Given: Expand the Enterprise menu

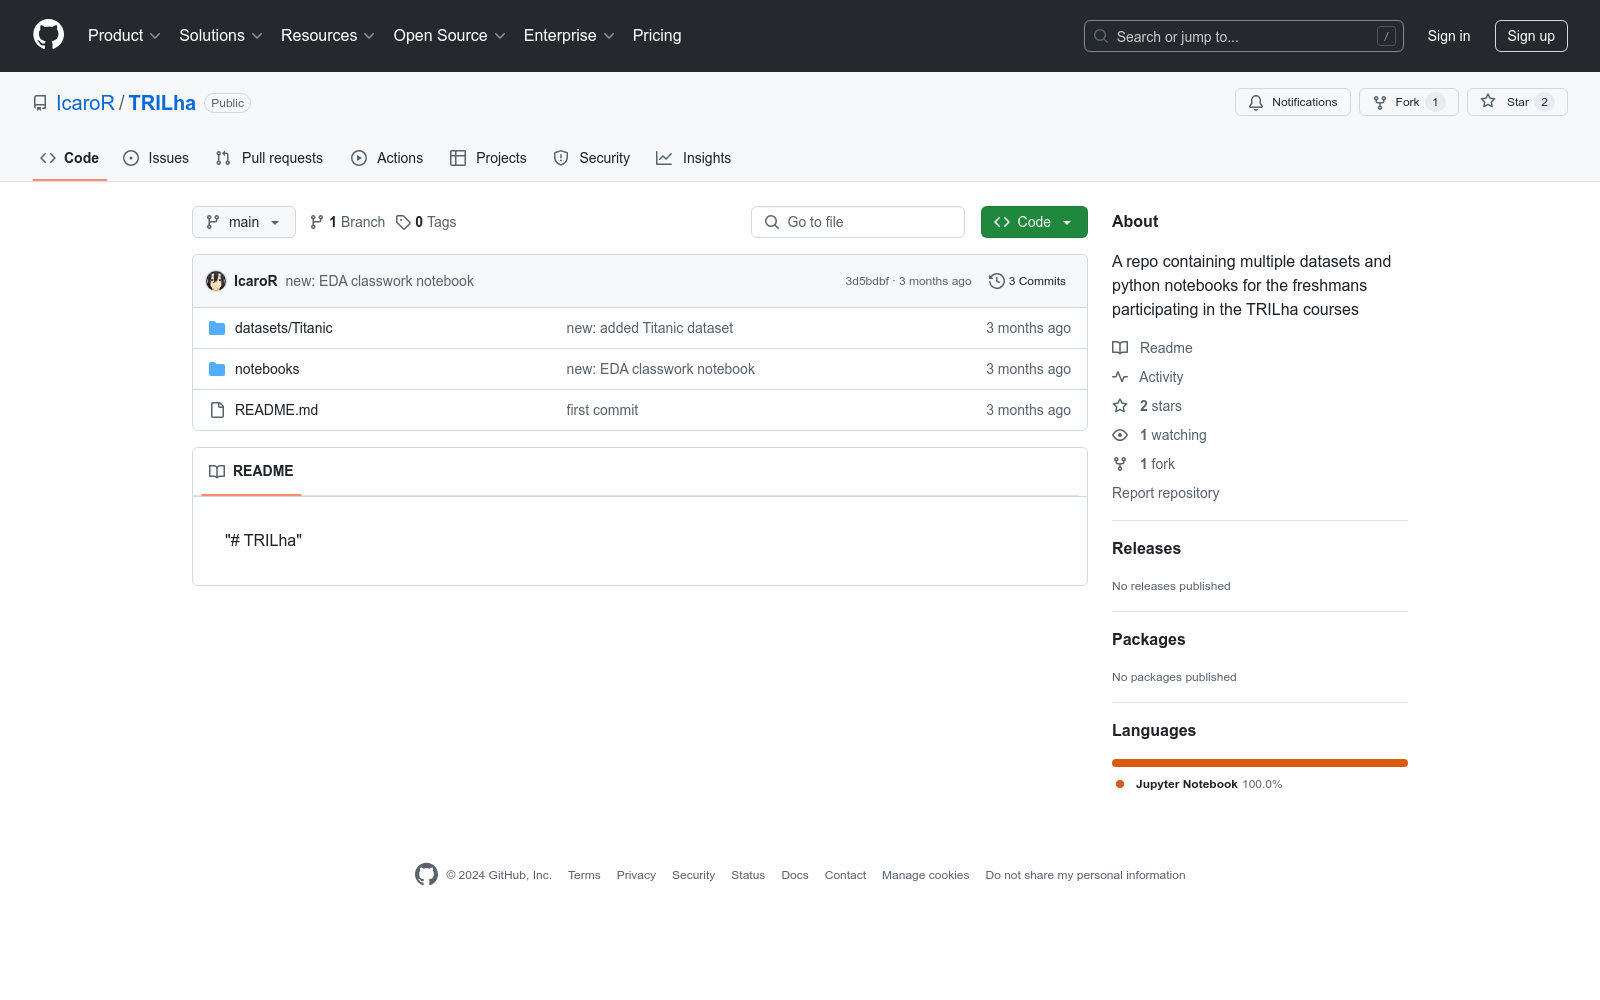Looking at the screenshot, I should pos(569,36).
